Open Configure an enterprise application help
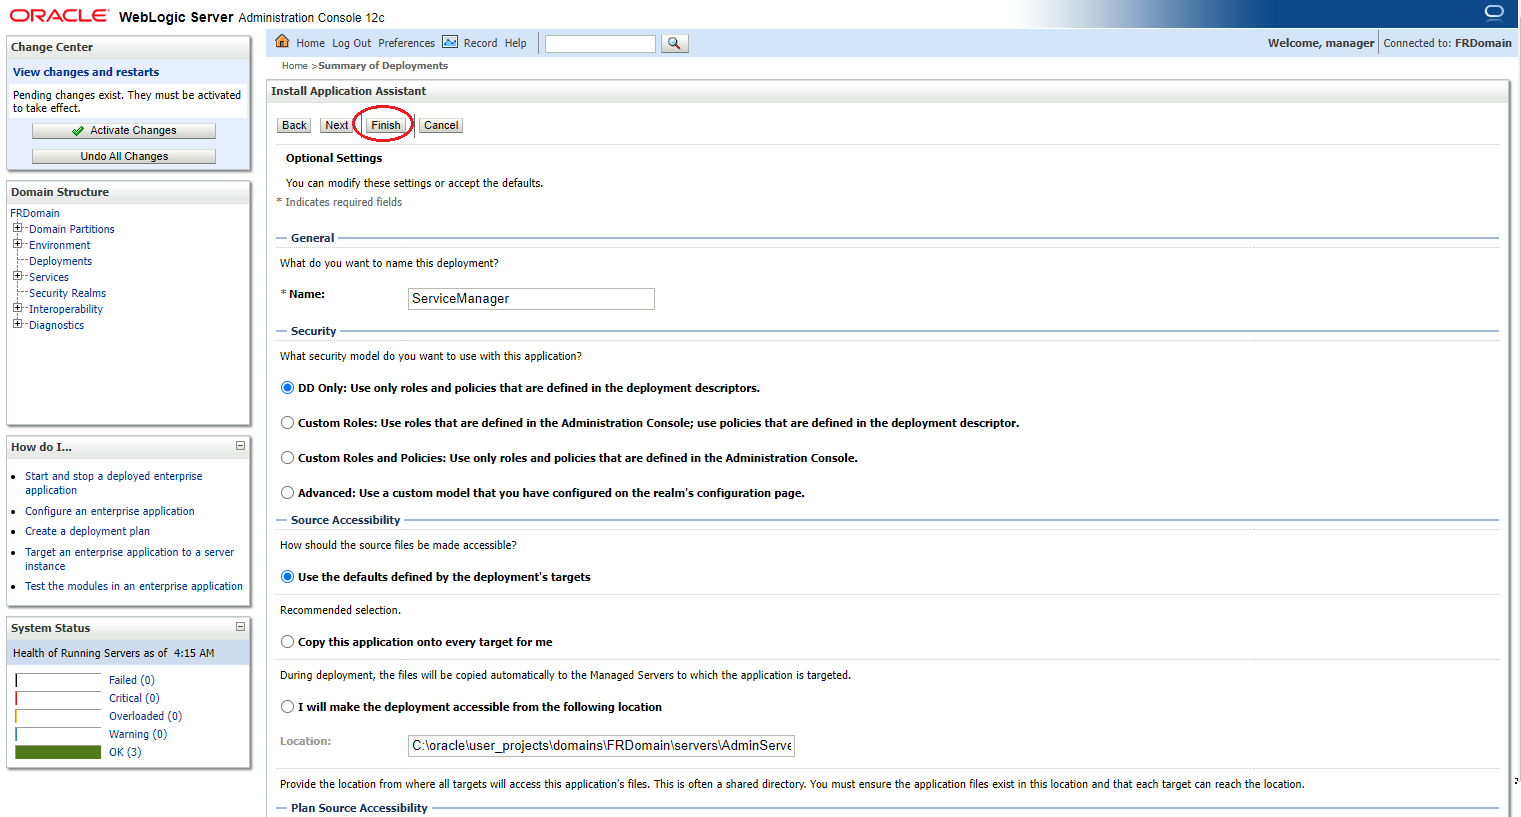 [x=110, y=511]
